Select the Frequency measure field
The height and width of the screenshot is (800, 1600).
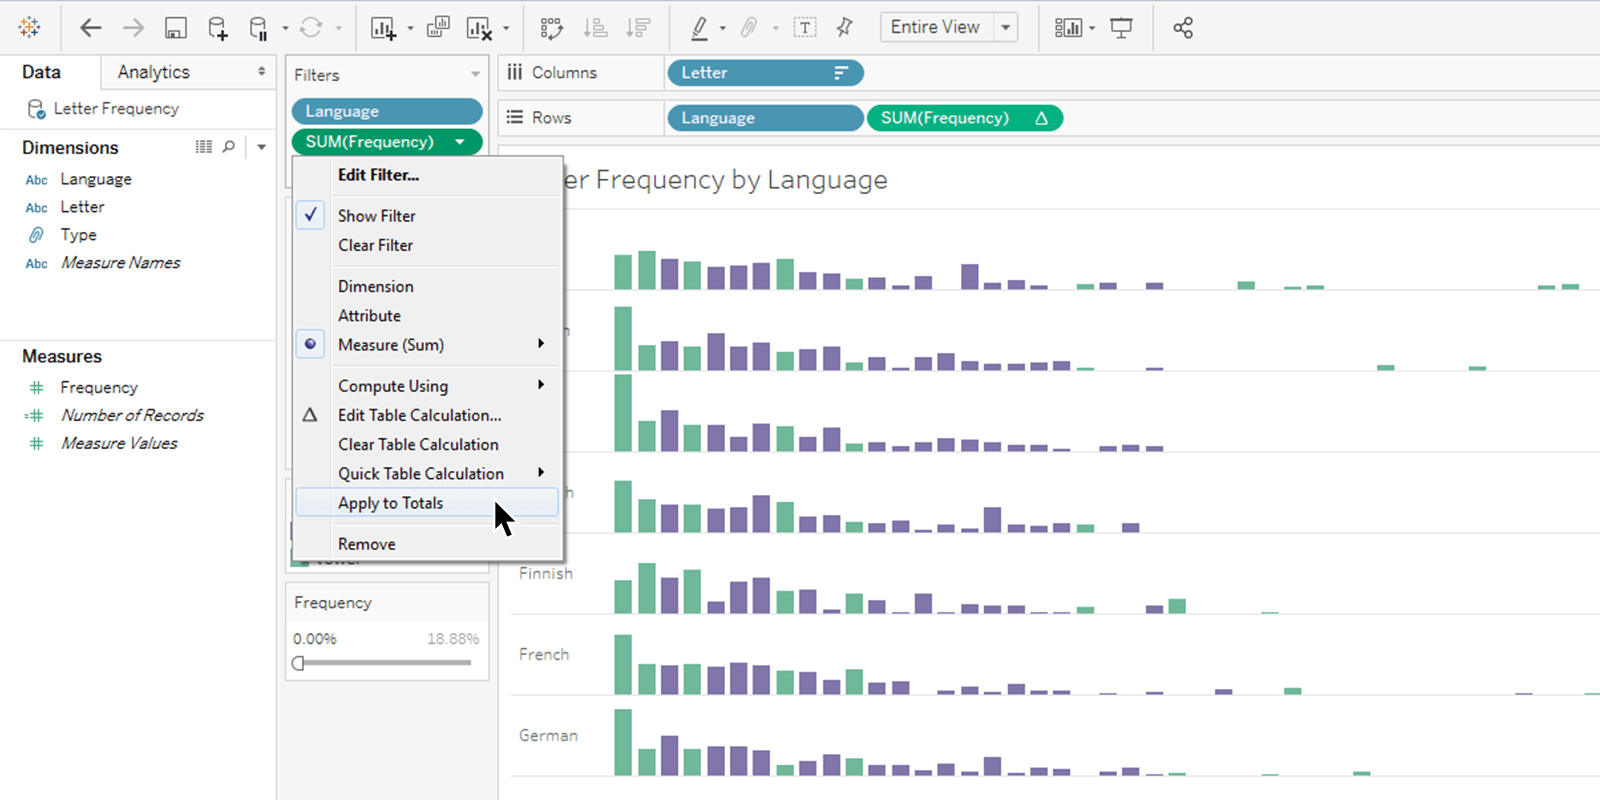(98, 387)
